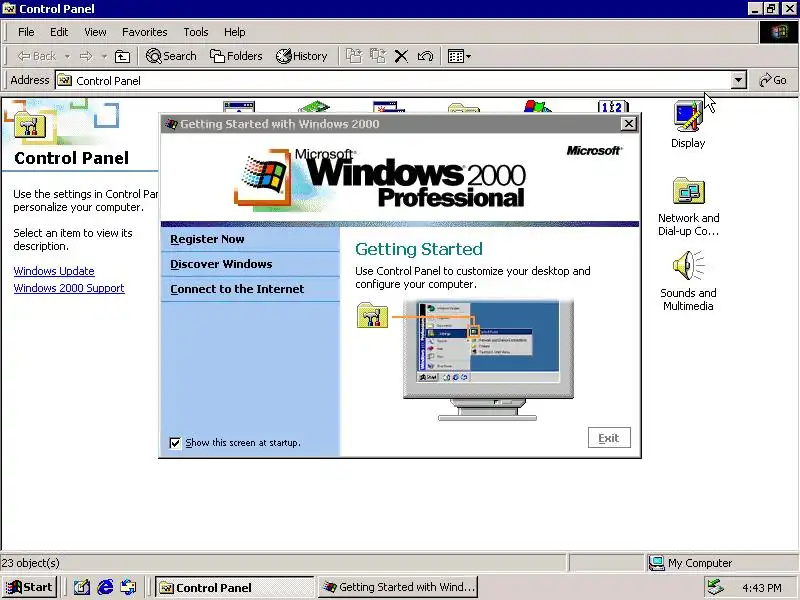Image resolution: width=800 pixels, height=600 pixels.
Task: Open the Tools menu
Action: click(x=196, y=32)
